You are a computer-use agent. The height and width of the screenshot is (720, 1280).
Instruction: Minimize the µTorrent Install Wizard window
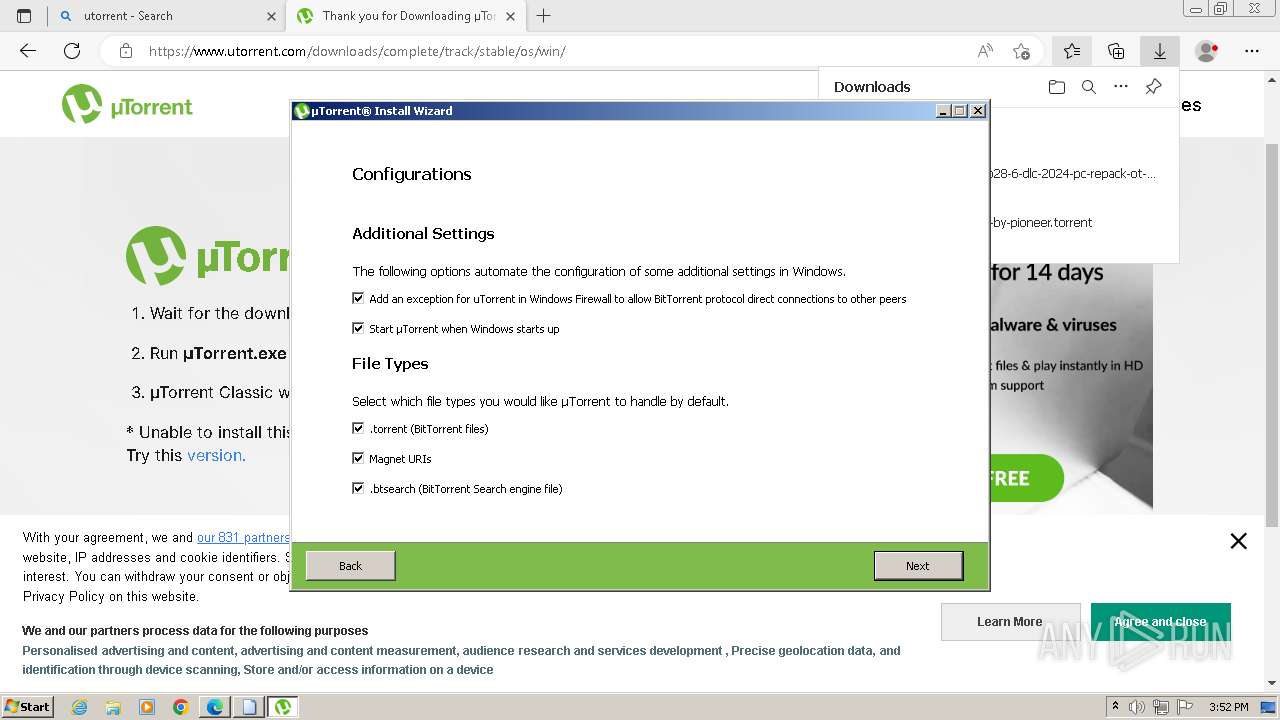click(x=943, y=111)
